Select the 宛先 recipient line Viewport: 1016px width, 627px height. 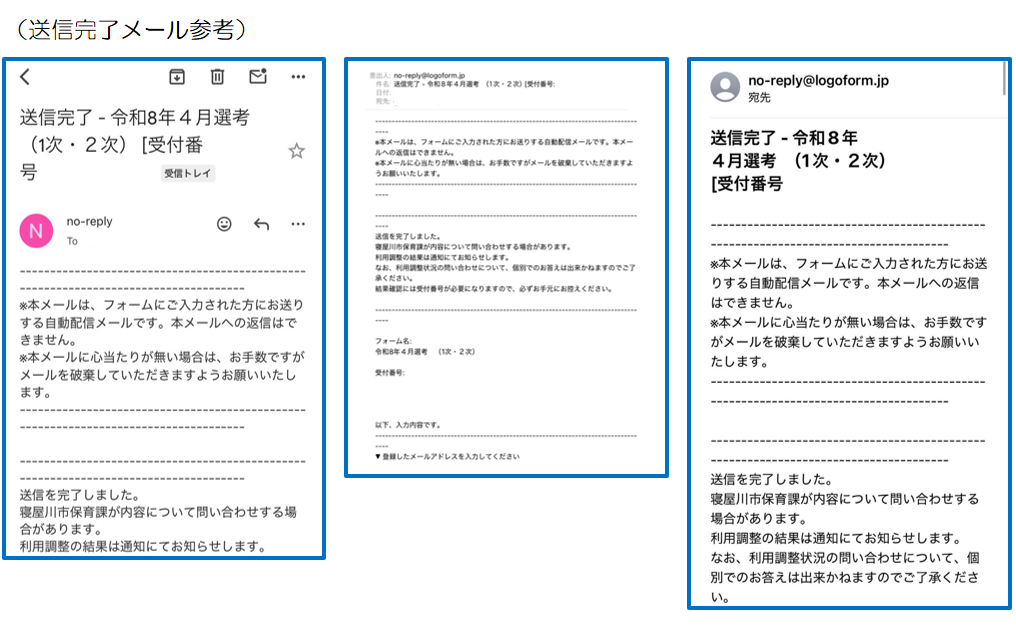point(759,97)
